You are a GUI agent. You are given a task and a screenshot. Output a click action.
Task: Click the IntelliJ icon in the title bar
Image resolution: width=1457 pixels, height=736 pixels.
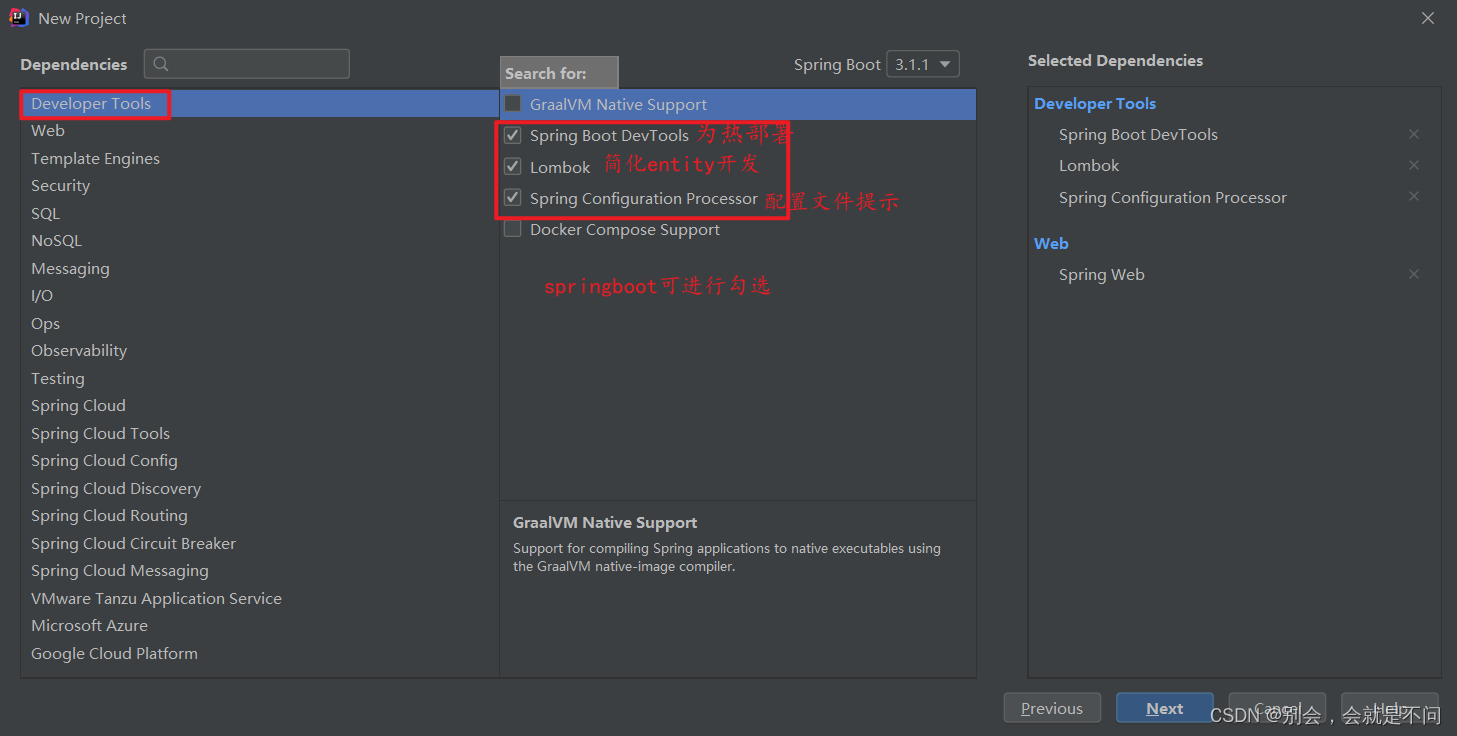18,18
